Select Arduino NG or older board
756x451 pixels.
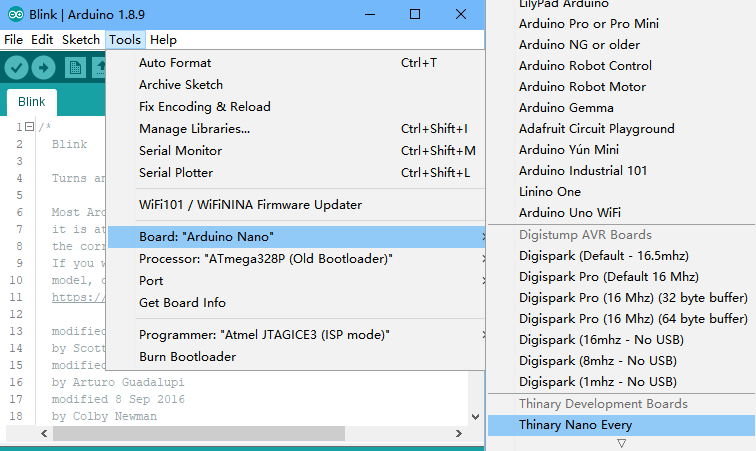(621, 45)
